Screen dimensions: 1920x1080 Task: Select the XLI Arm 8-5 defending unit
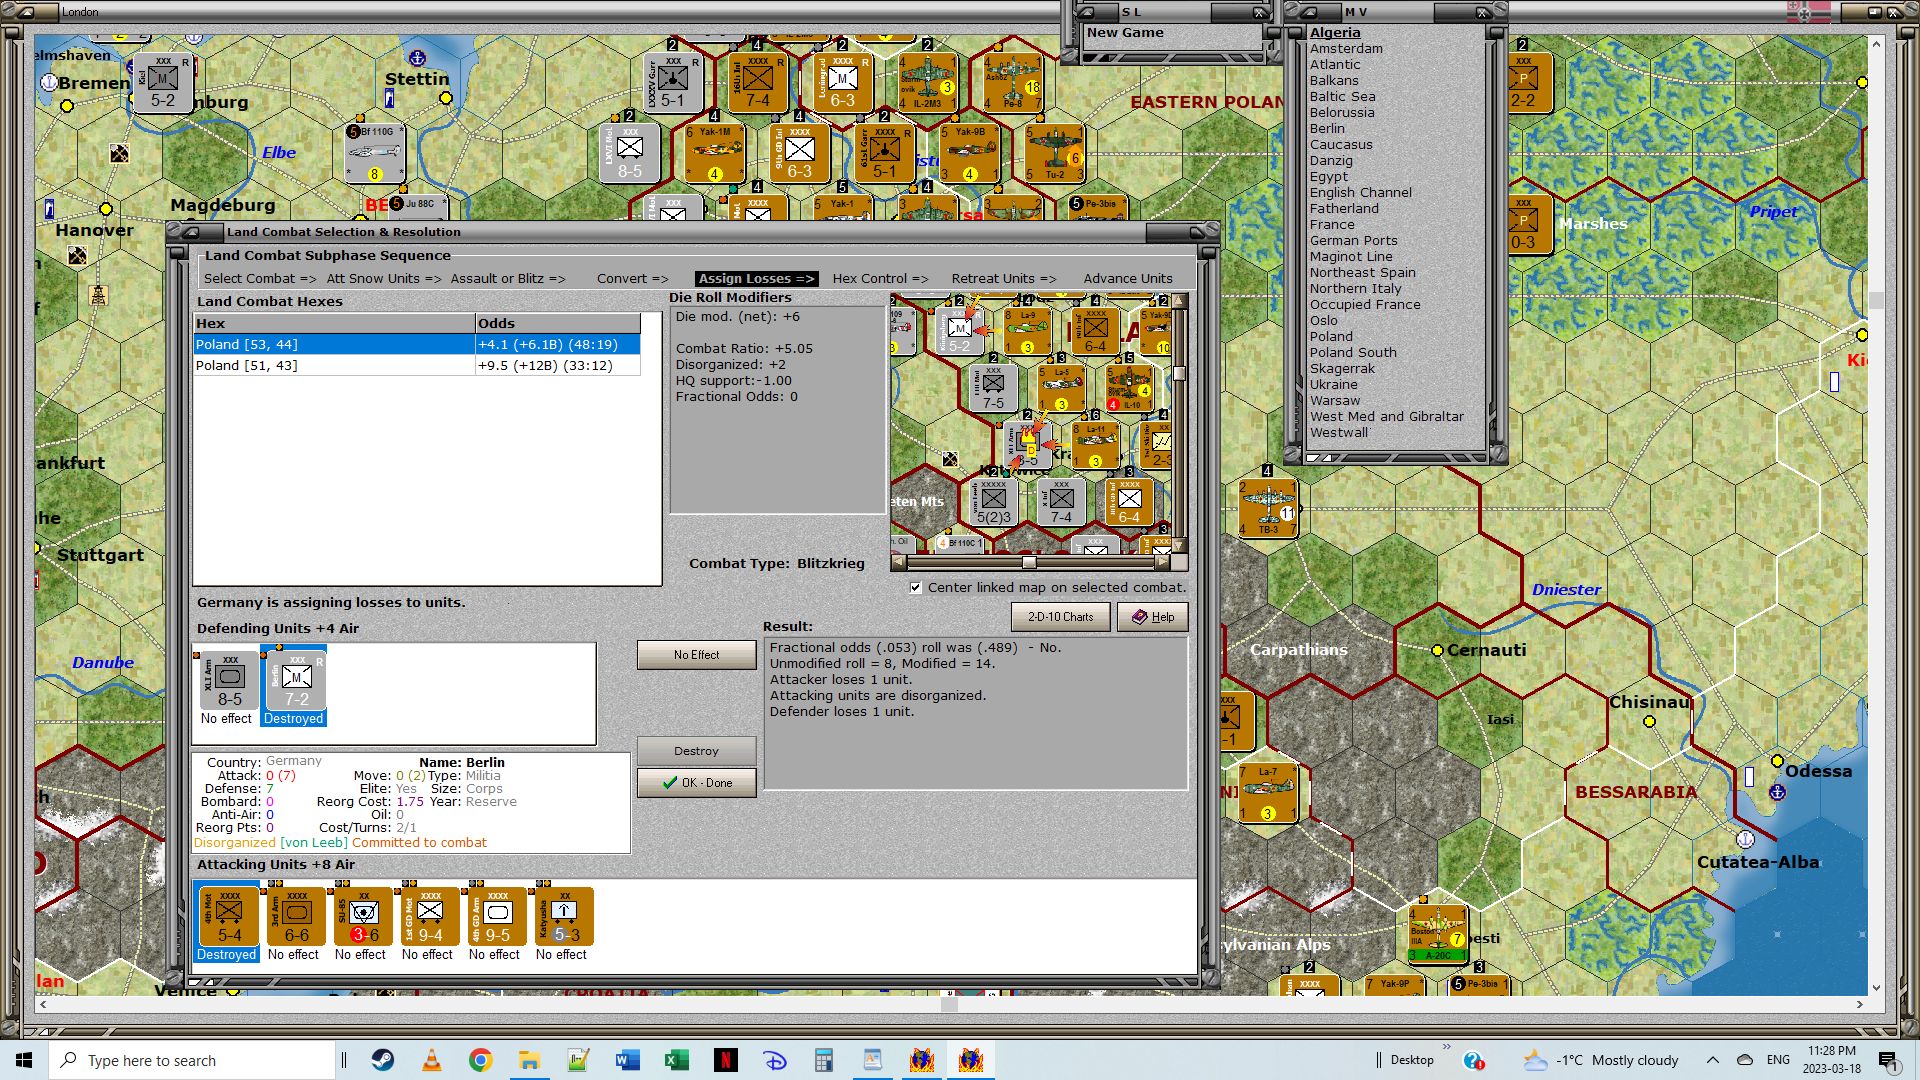tap(229, 681)
